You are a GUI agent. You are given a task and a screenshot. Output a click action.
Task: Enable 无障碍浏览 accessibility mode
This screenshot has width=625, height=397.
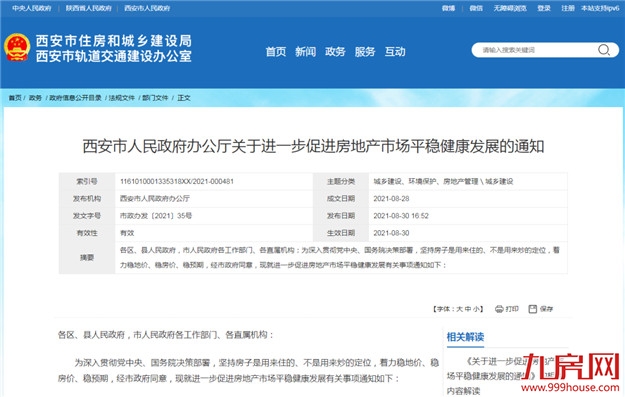click(510, 8)
